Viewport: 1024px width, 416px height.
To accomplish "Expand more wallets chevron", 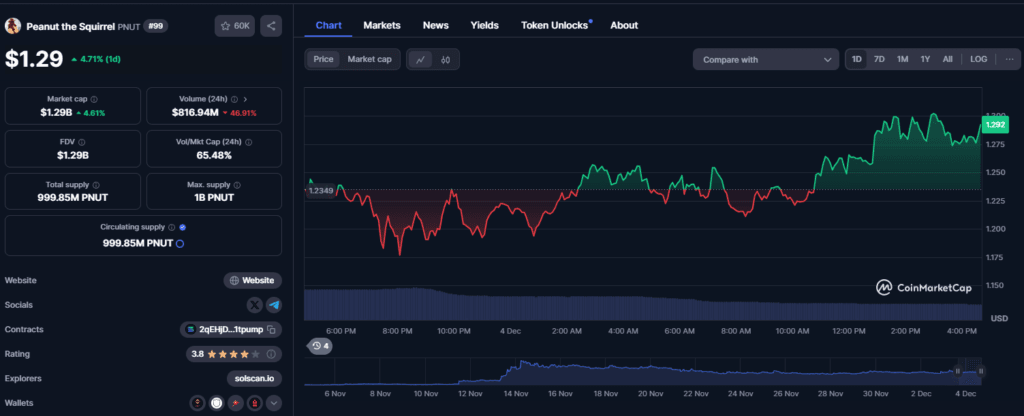I will coord(274,403).
